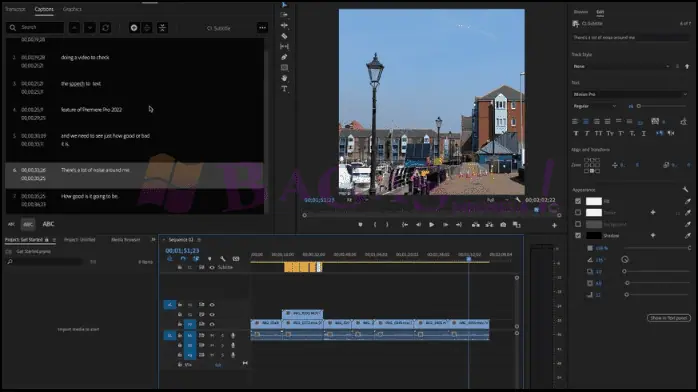Enable the Stroke checkbox in Appearance

click(578, 213)
